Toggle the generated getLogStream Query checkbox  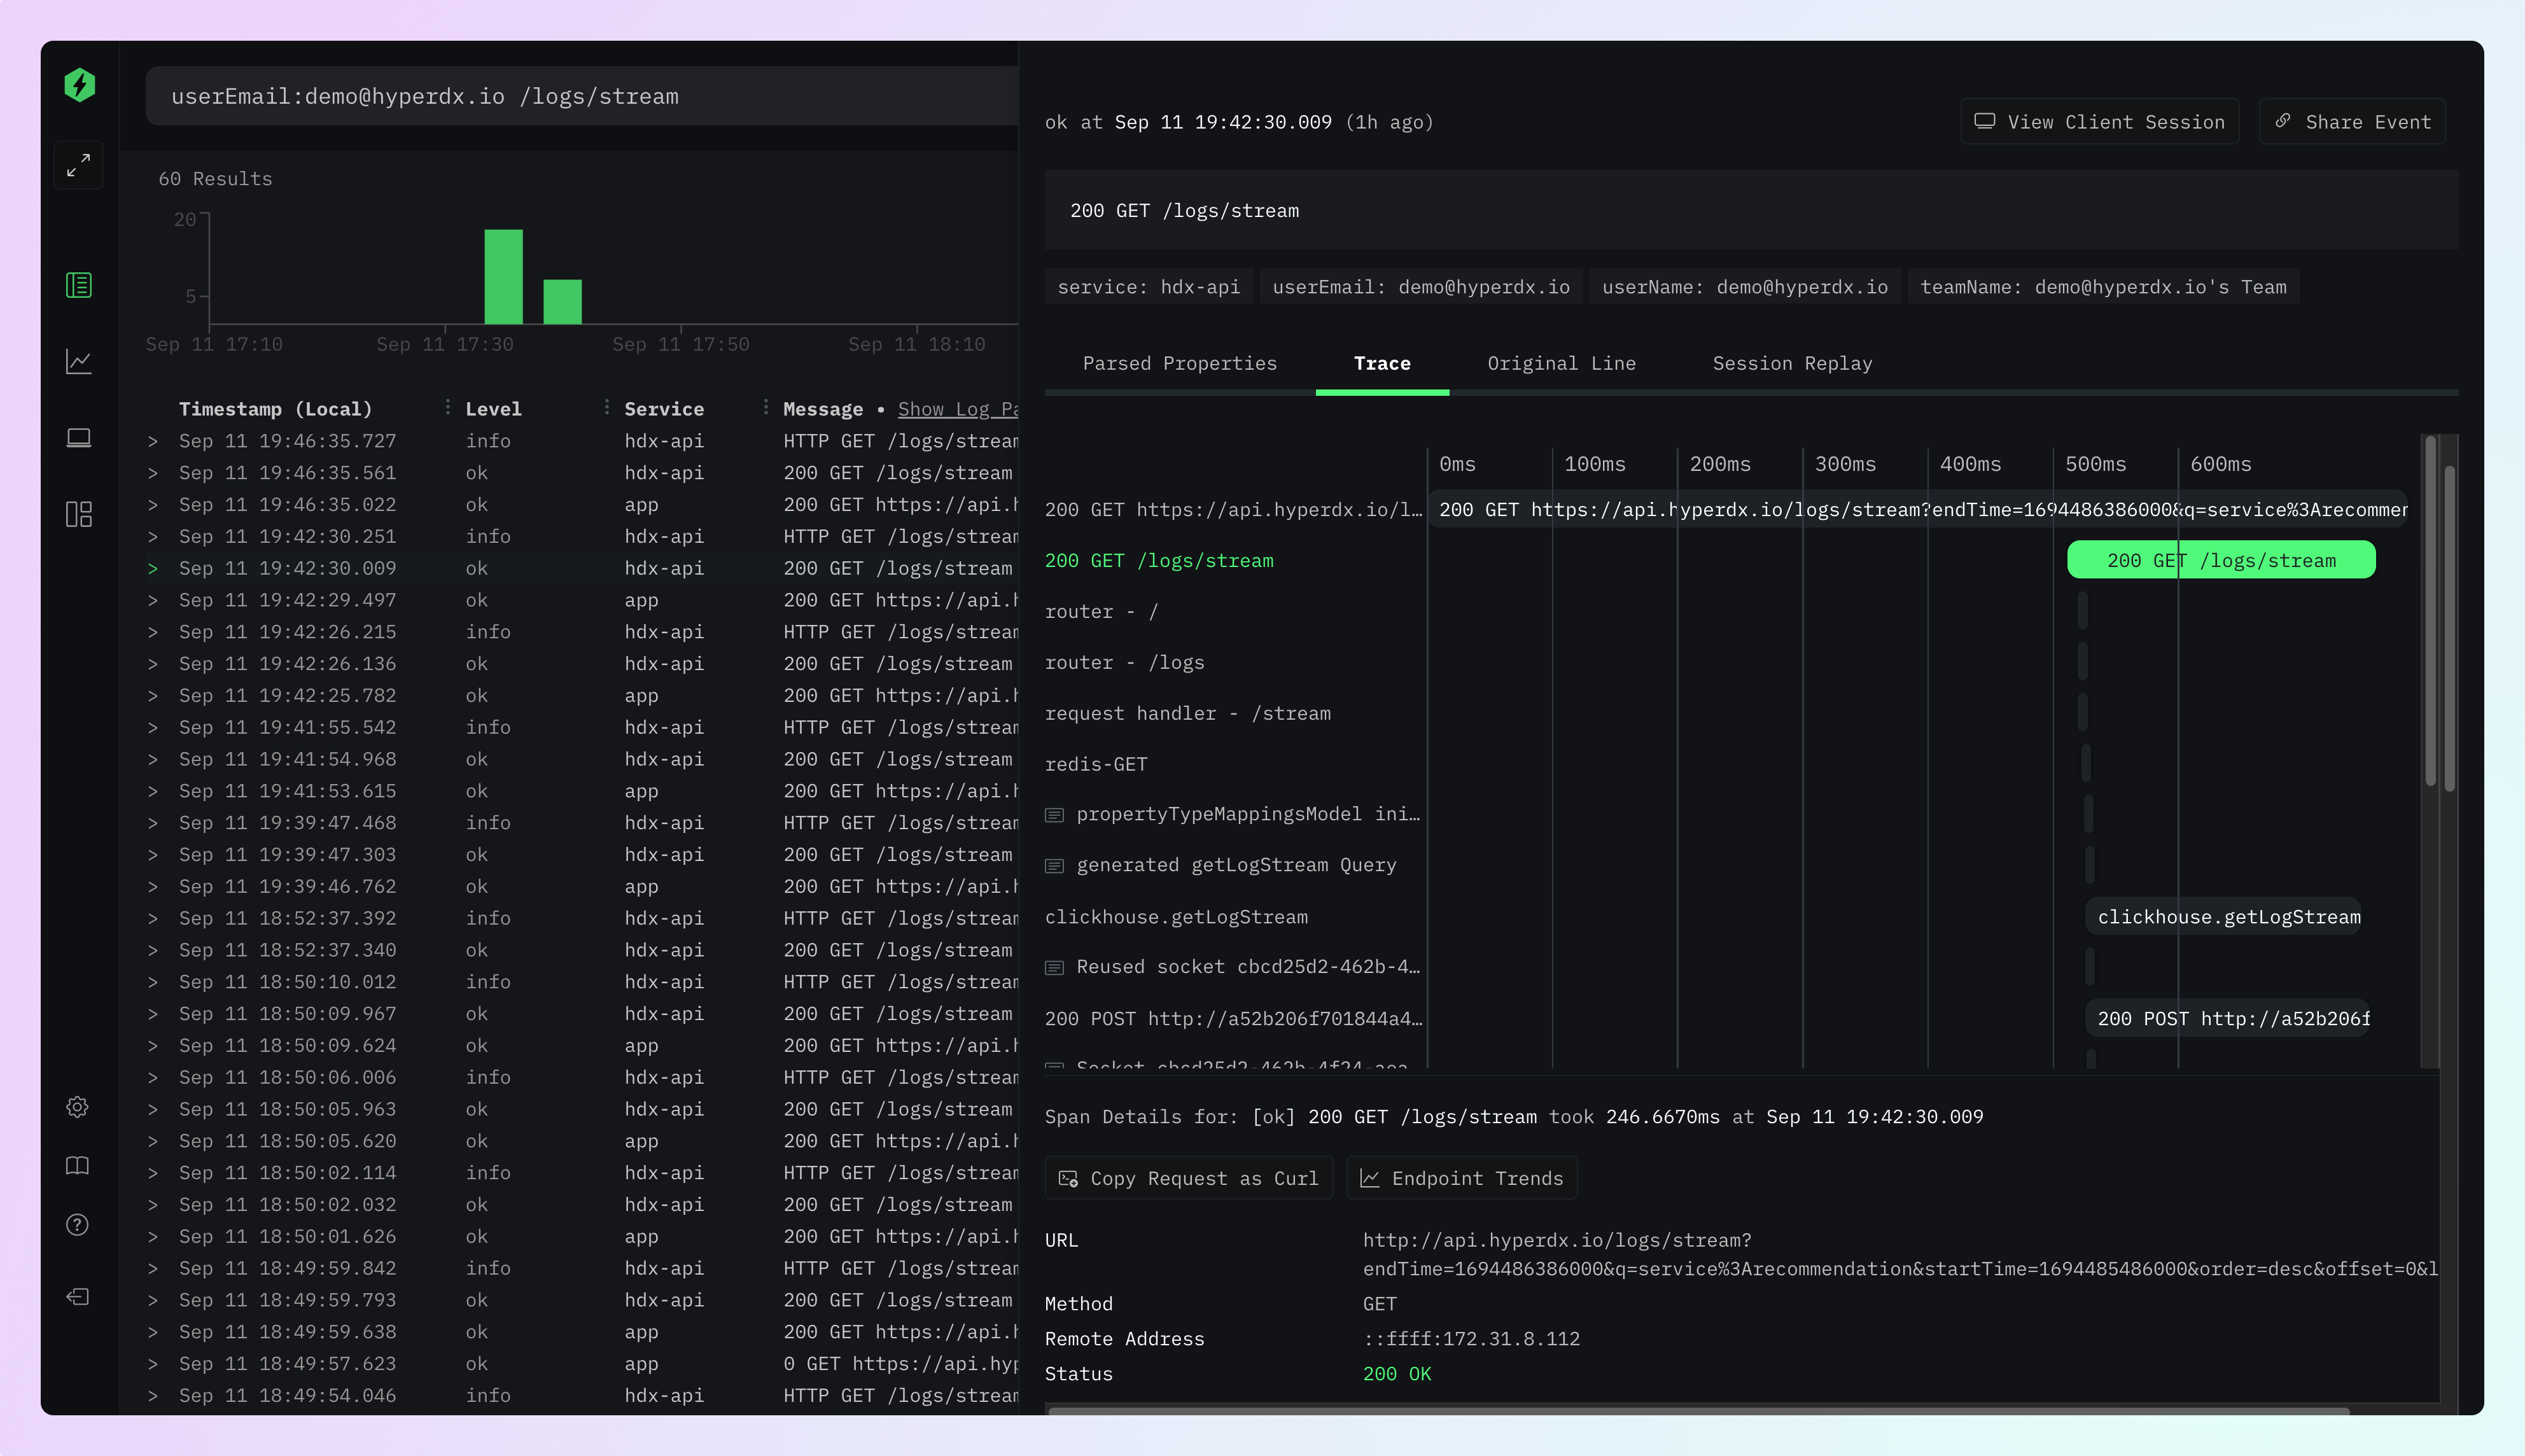[1056, 865]
